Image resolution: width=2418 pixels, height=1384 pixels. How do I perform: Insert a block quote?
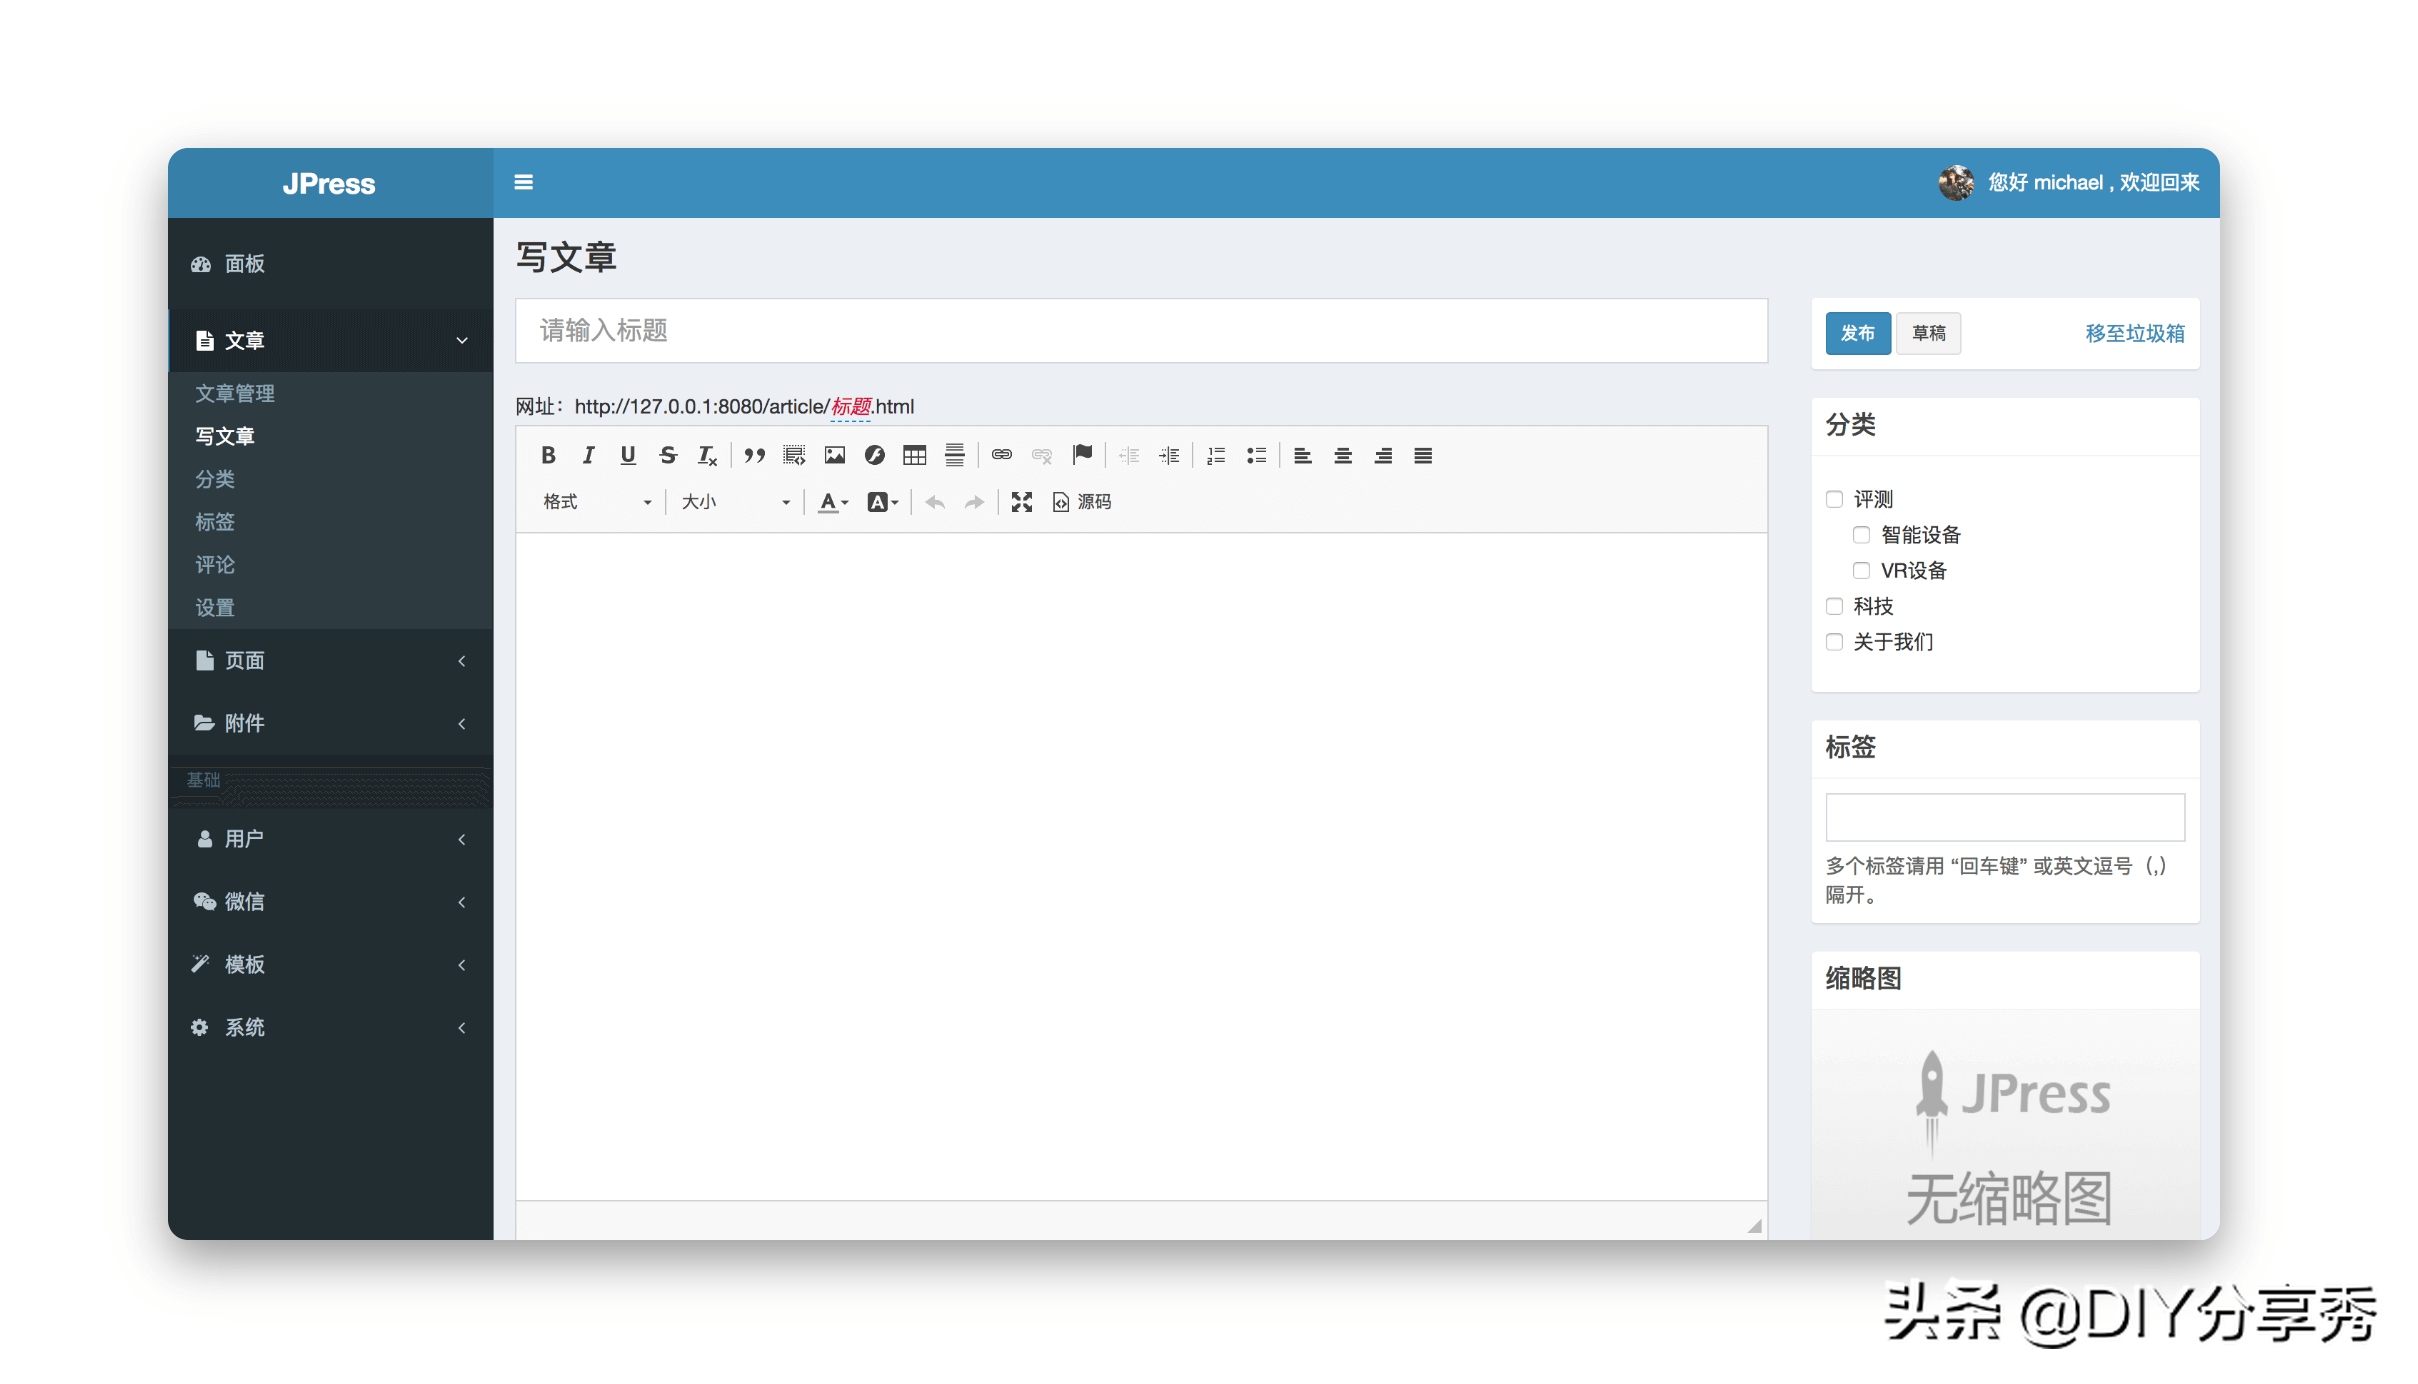tap(754, 456)
